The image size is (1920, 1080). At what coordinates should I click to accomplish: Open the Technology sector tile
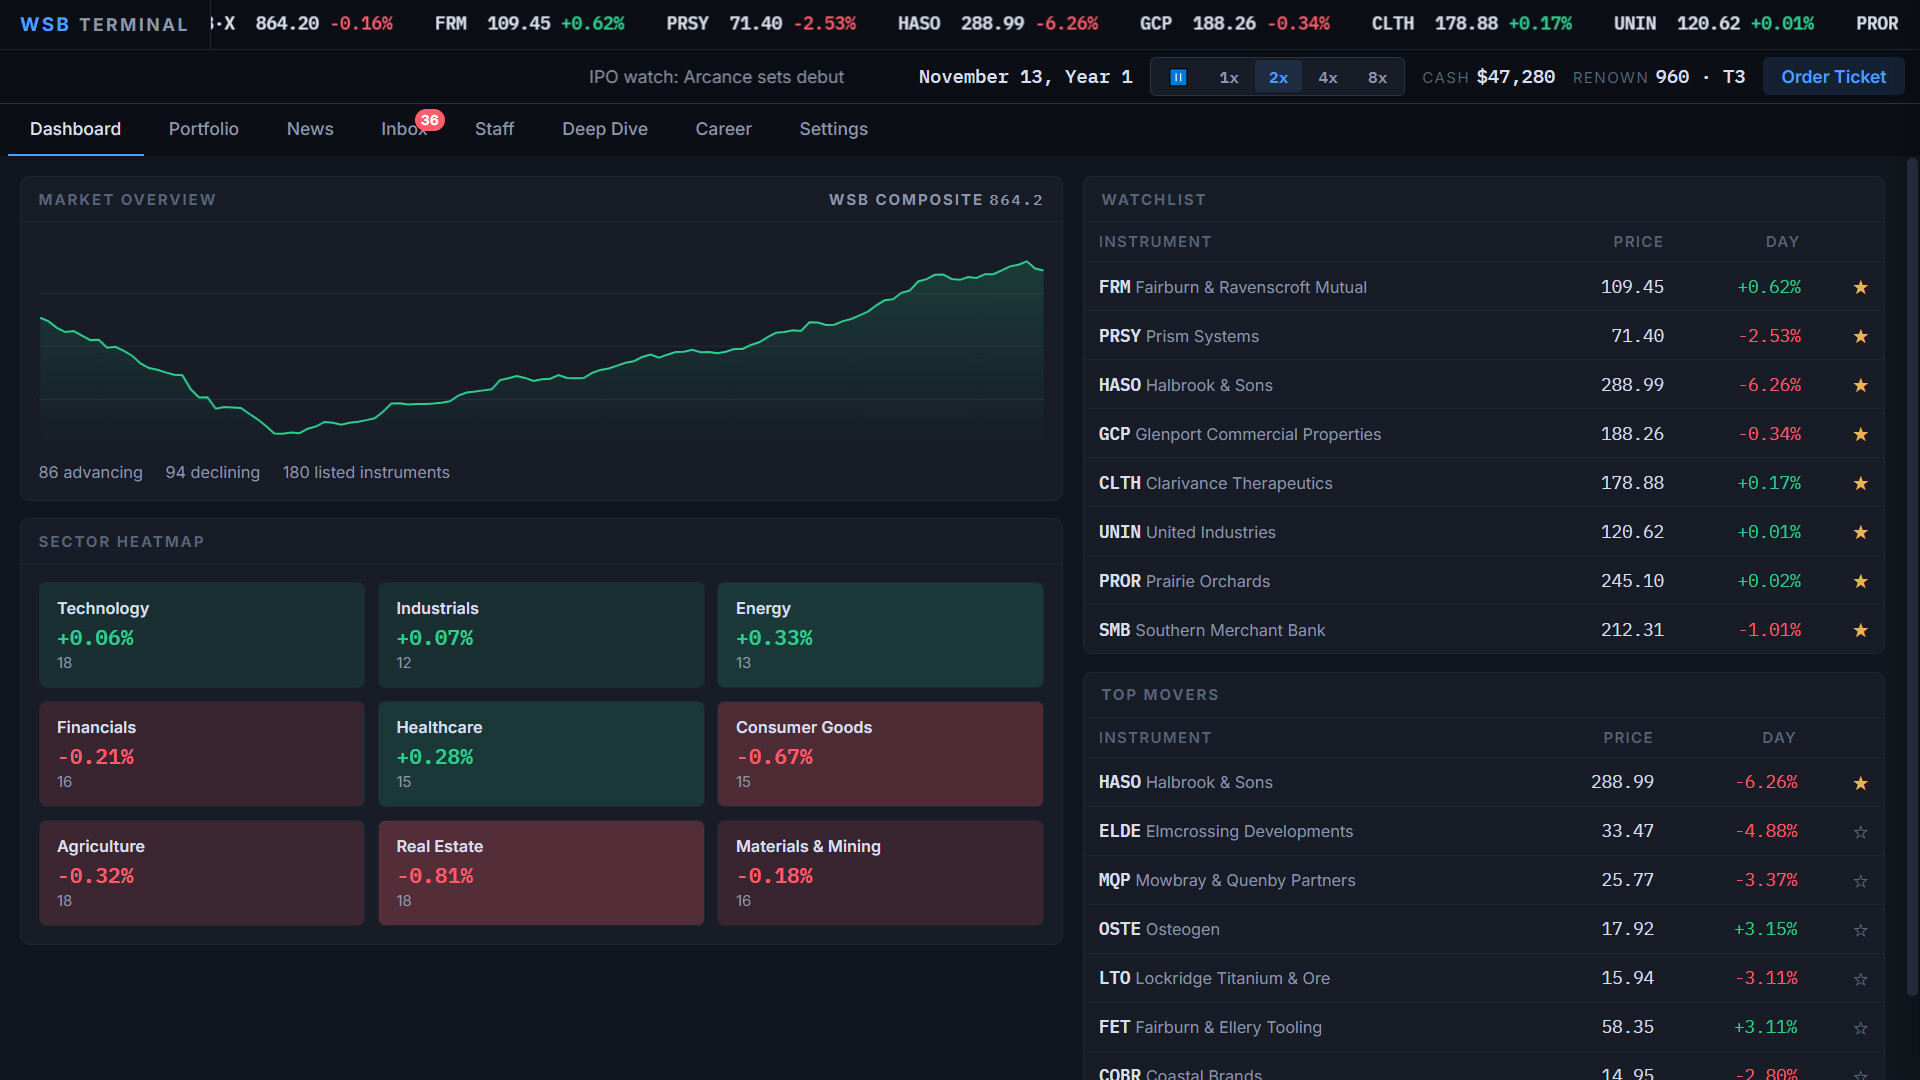pos(202,635)
